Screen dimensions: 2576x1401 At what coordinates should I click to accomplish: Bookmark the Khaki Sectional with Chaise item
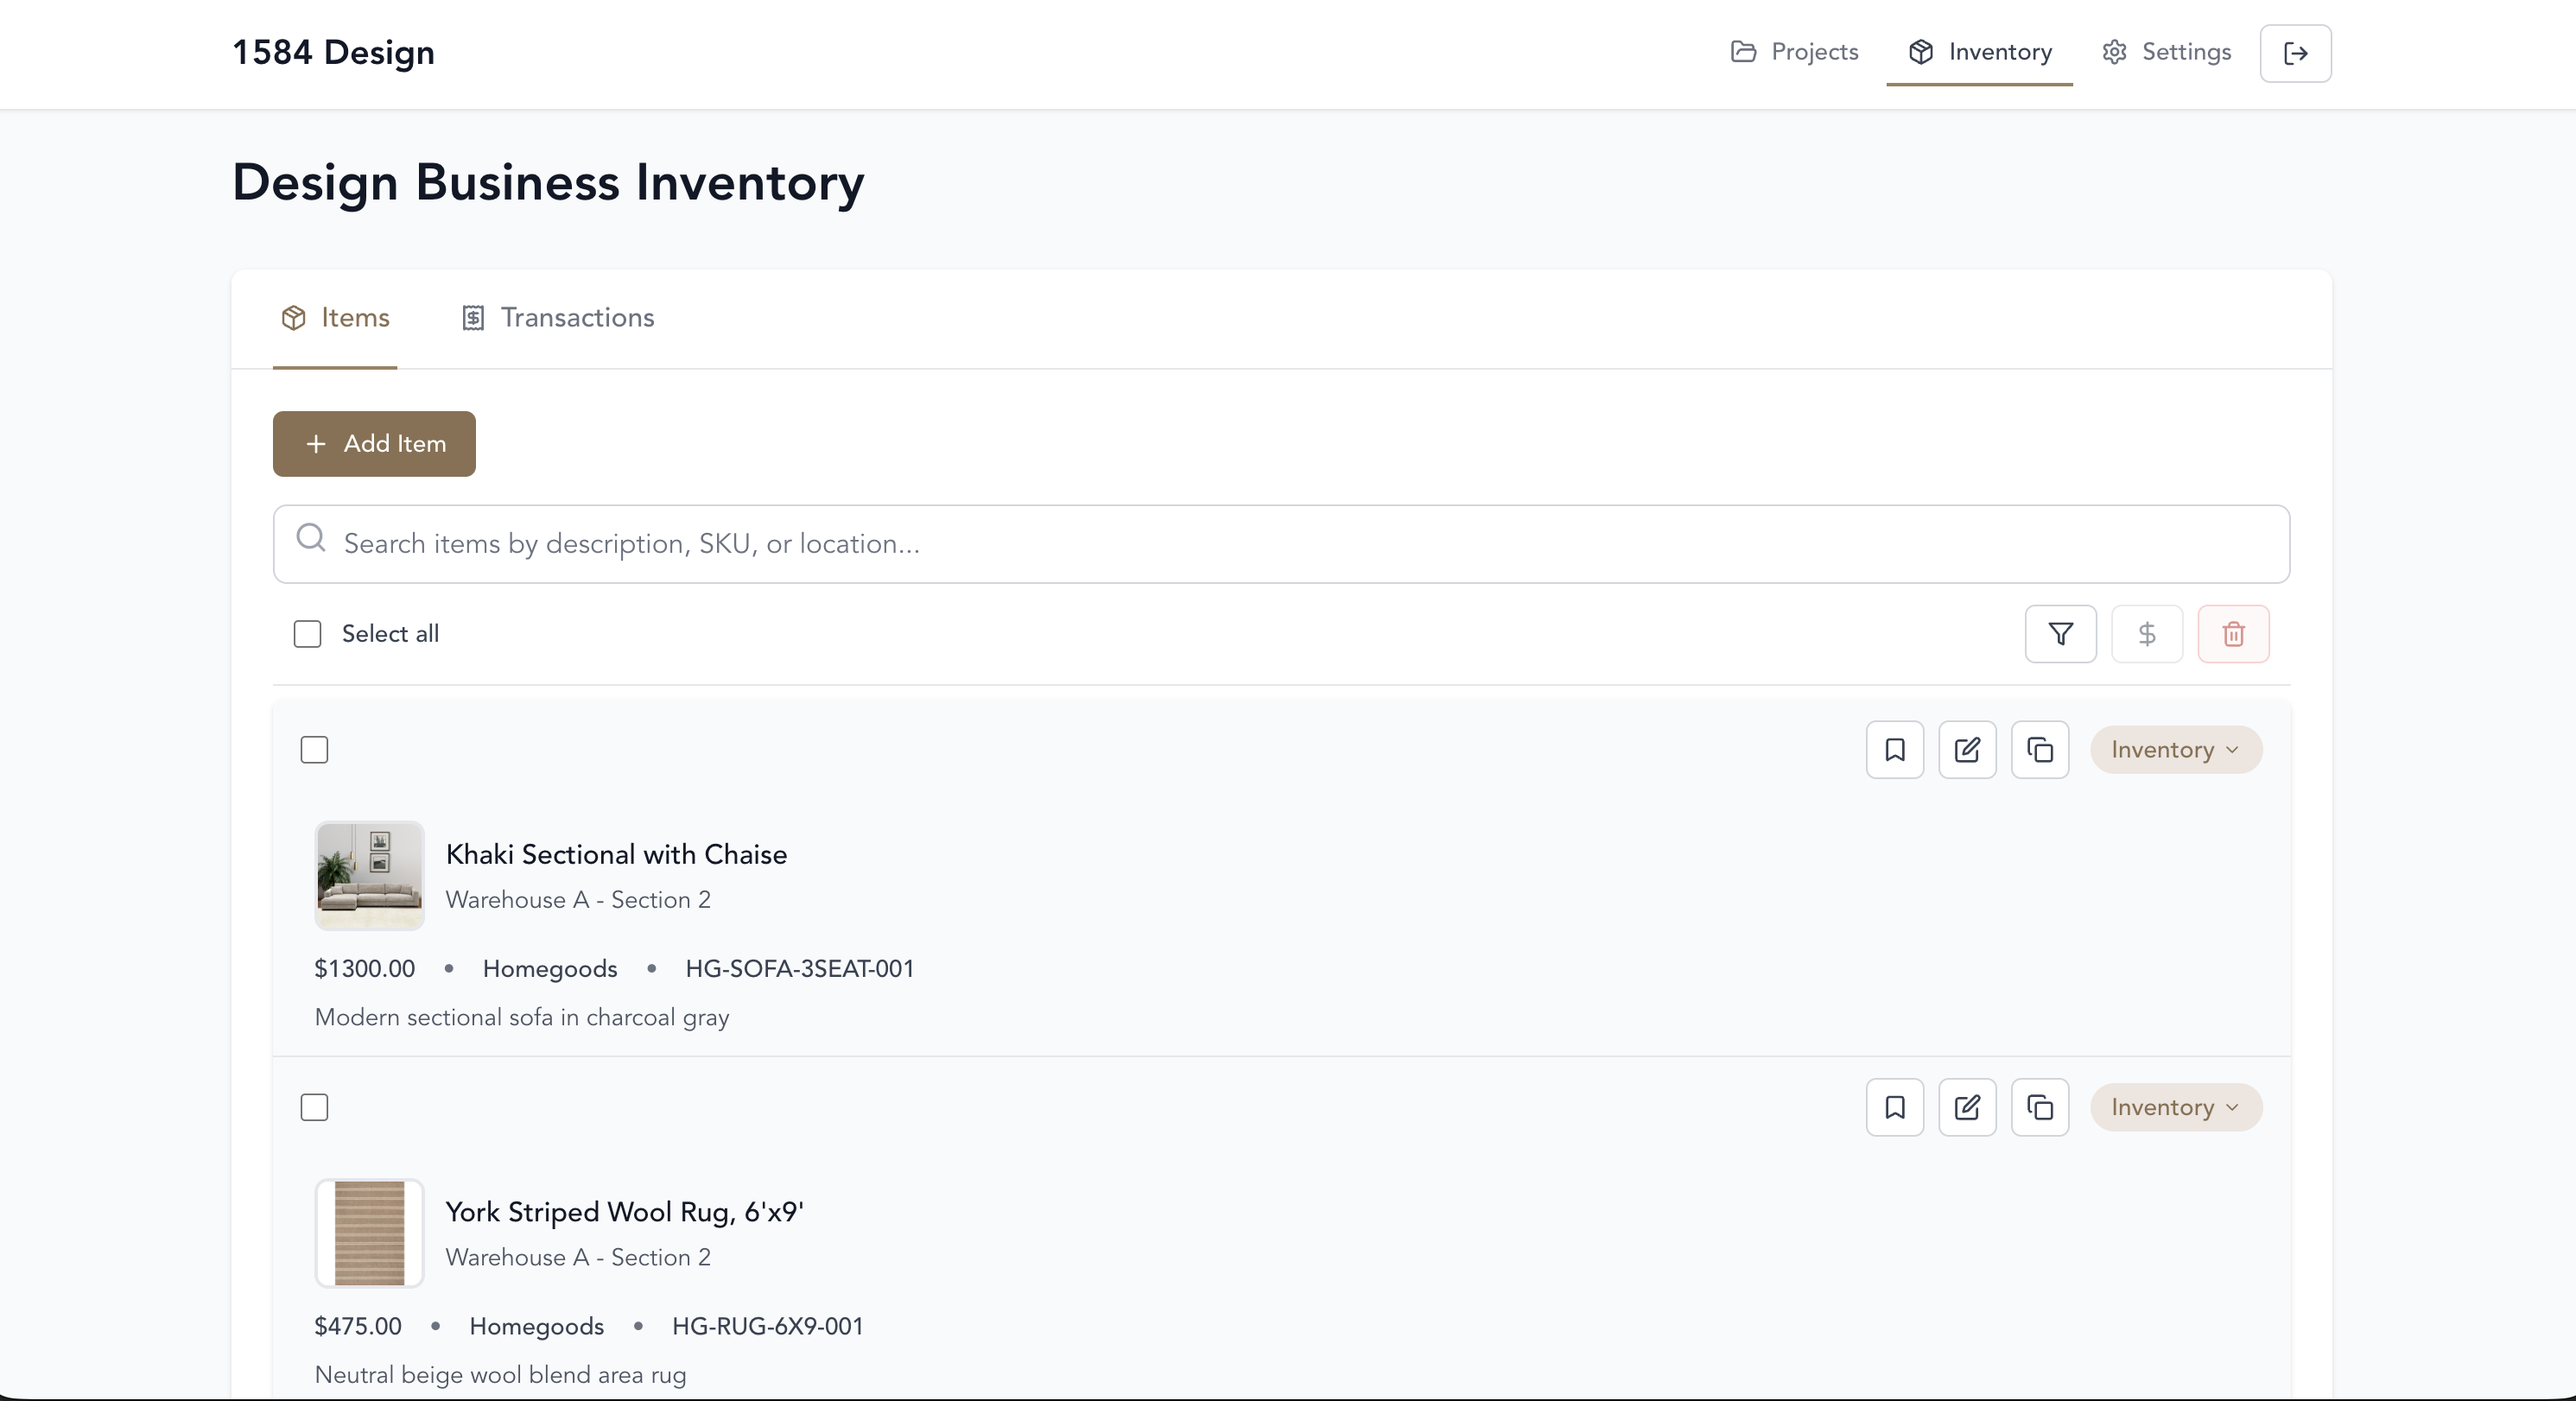coord(1894,749)
